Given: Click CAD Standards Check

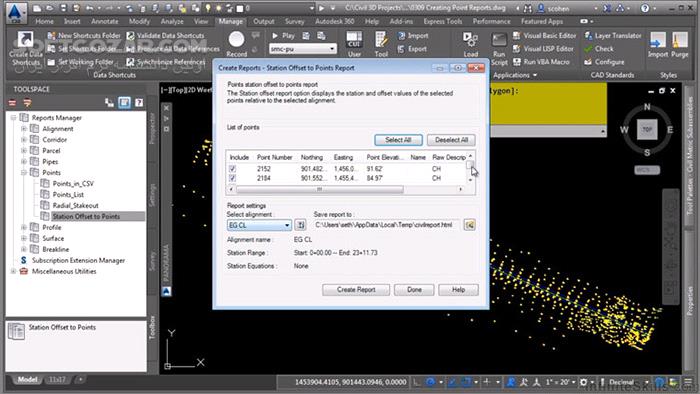Looking at the screenshot, I should (x=599, y=49).
